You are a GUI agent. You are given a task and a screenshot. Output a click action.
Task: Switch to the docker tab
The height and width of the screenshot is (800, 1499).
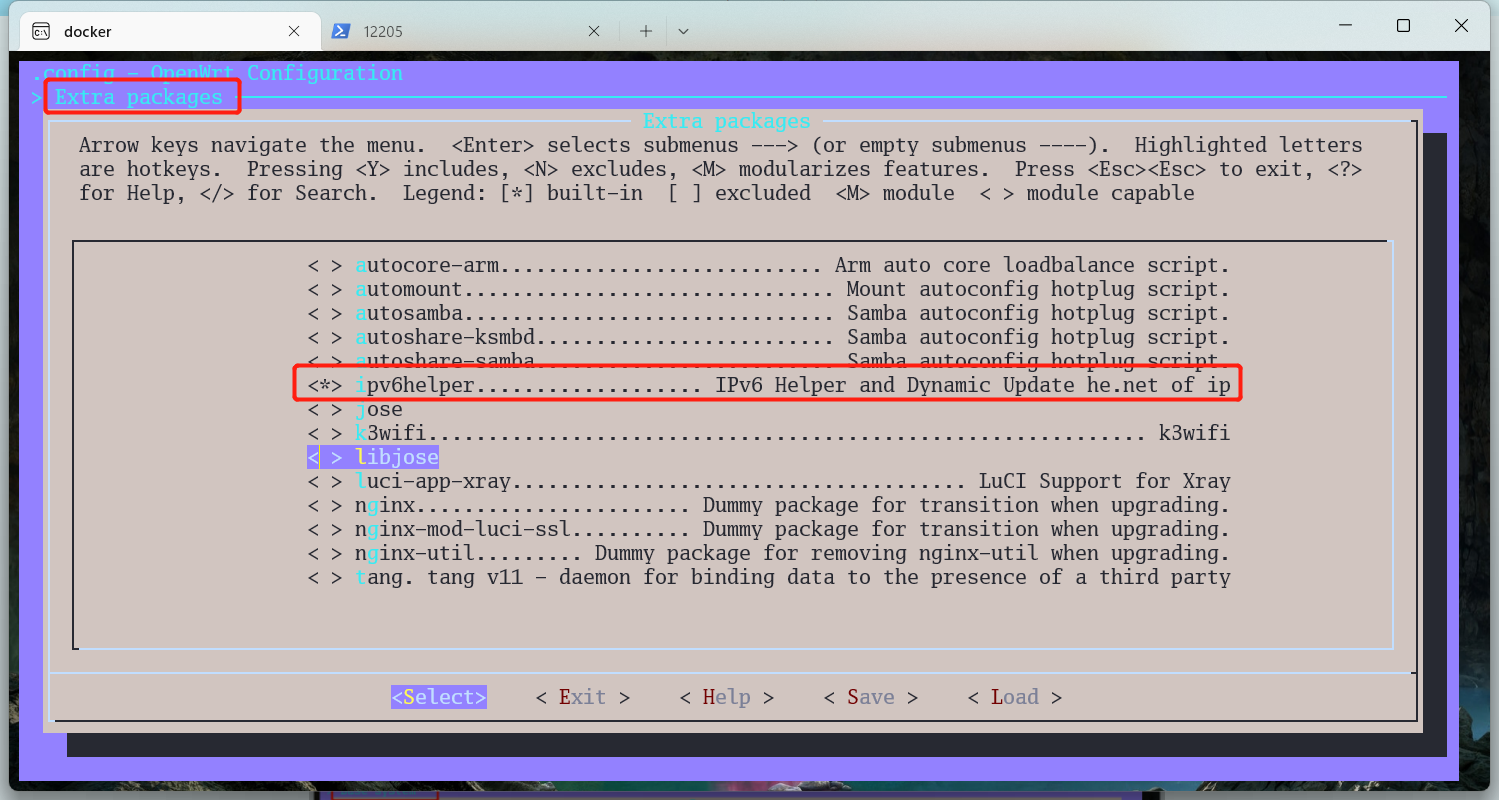[160, 31]
